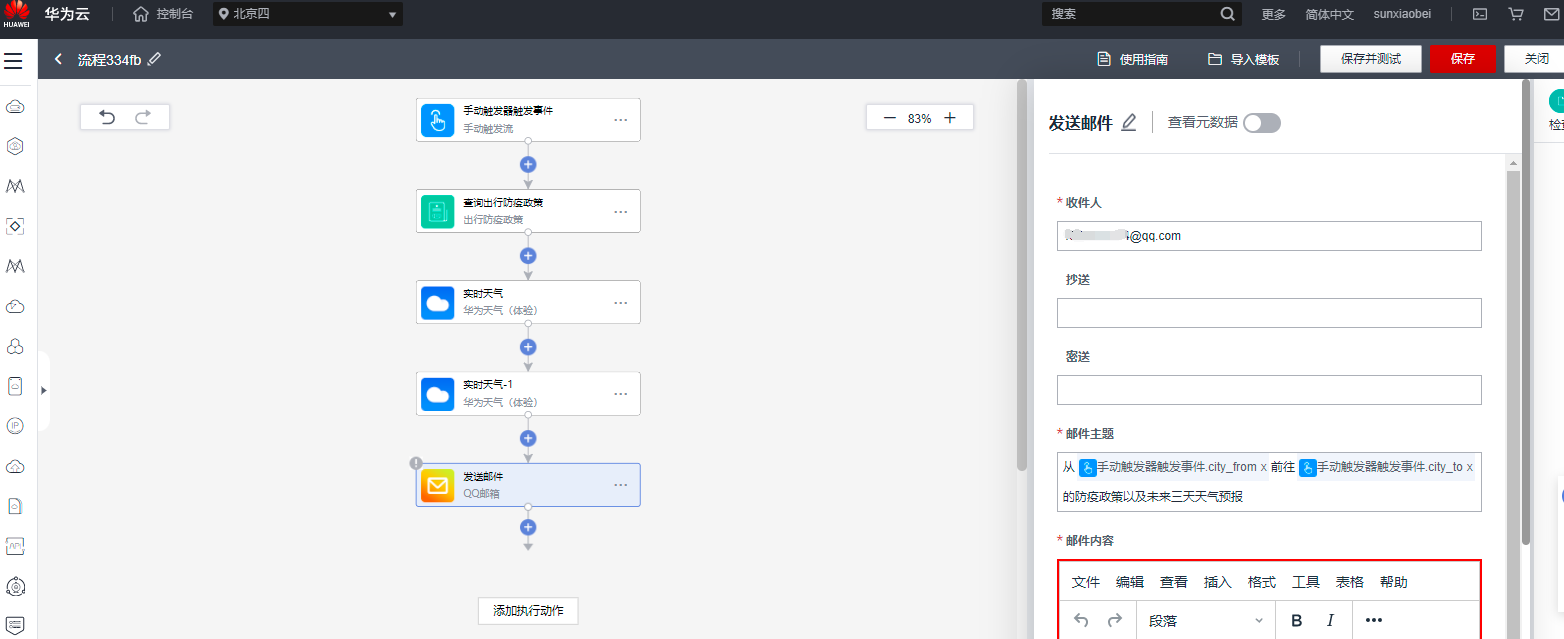1564x639 pixels.
Task: Open more options for 查询出行防疫政策 node
Action: point(621,211)
